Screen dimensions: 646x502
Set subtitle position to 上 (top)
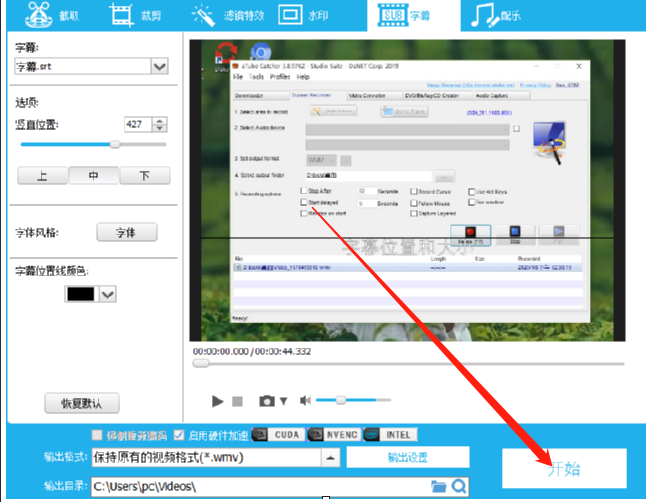(x=42, y=176)
